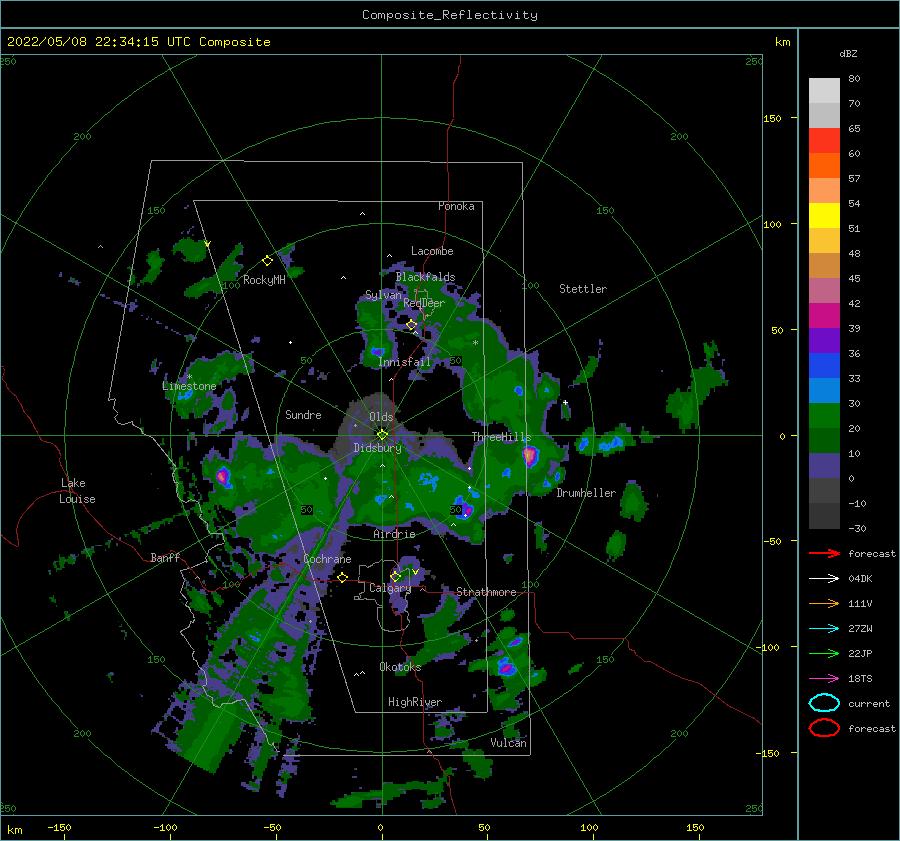Image resolution: width=900 pixels, height=841 pixels.
Task: Click the 'Stettler' city label
Action: [x=583, y=289]
